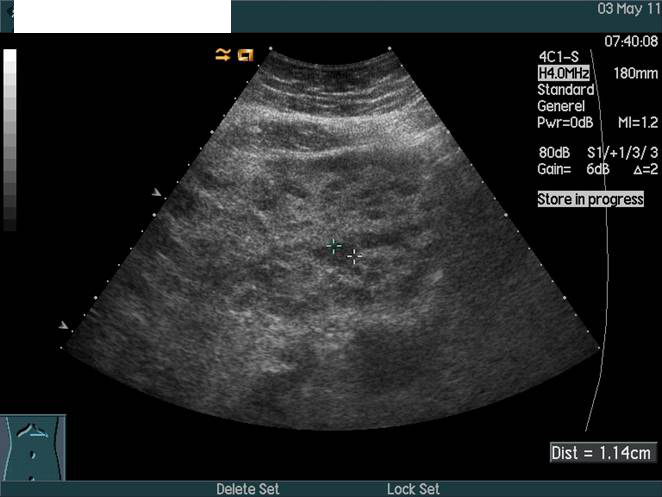This screenshot has width=662, height=497.
Task: Click the Standard preset label
Action: (x=565, y=90)
